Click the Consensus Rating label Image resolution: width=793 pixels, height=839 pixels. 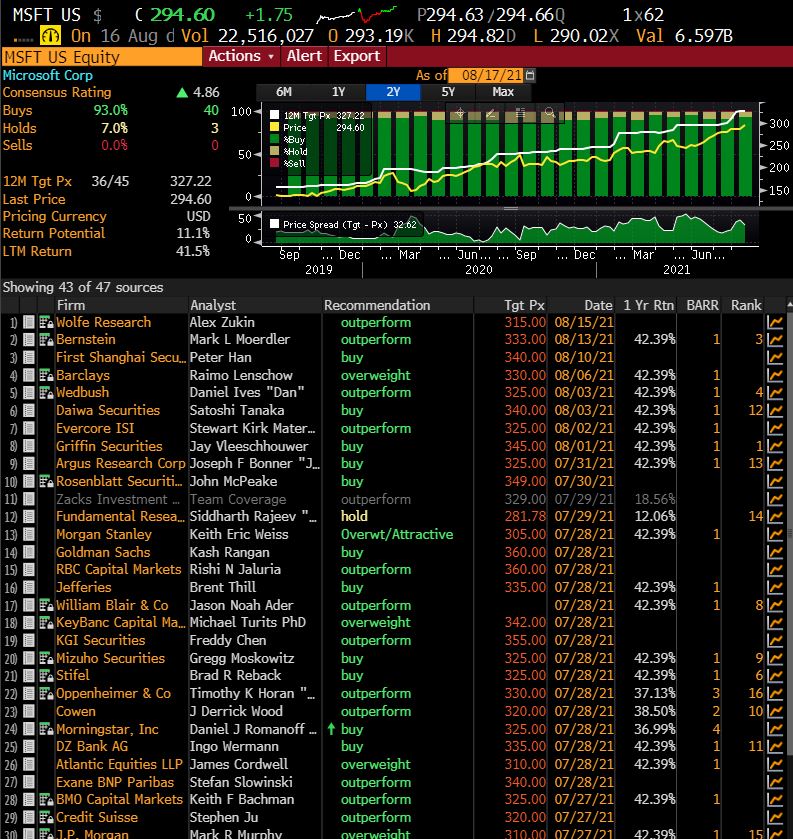(x=57, y=93)
